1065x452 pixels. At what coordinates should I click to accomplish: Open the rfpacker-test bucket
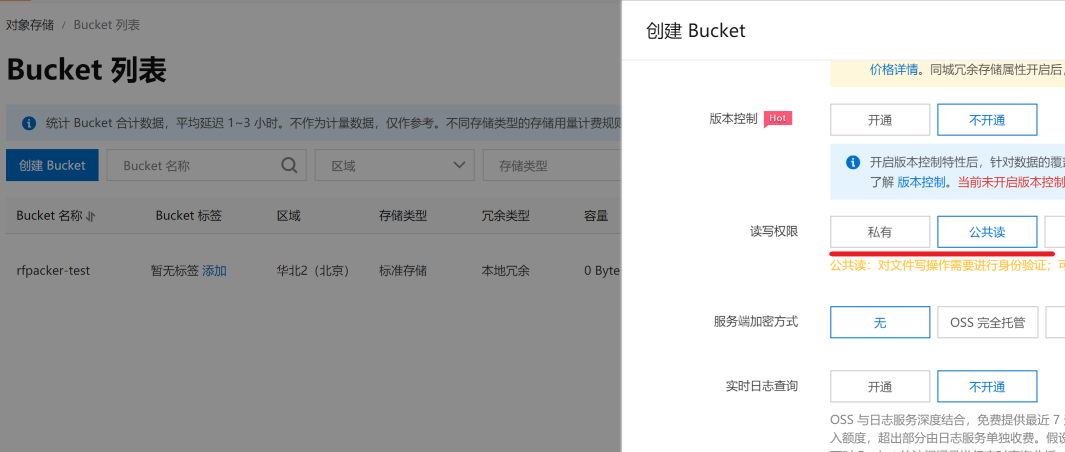(53, 270)
